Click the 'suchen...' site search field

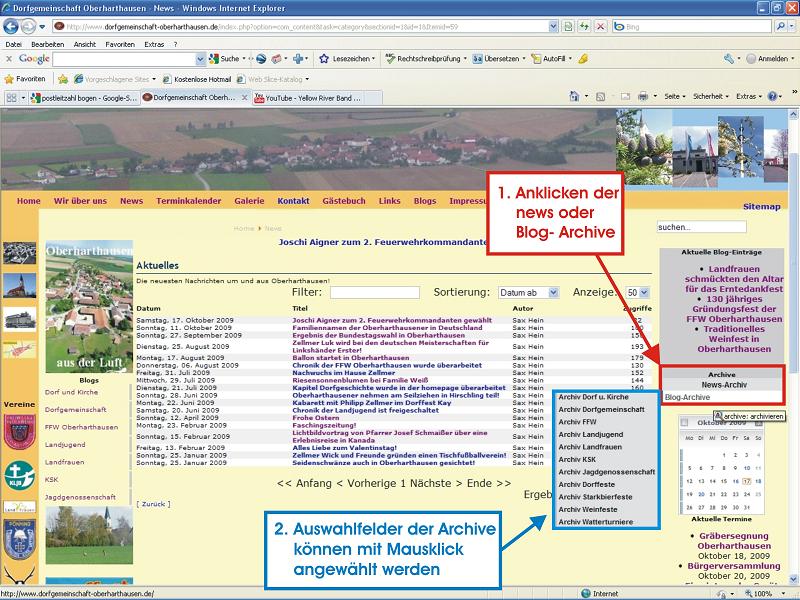click(701, 227)
